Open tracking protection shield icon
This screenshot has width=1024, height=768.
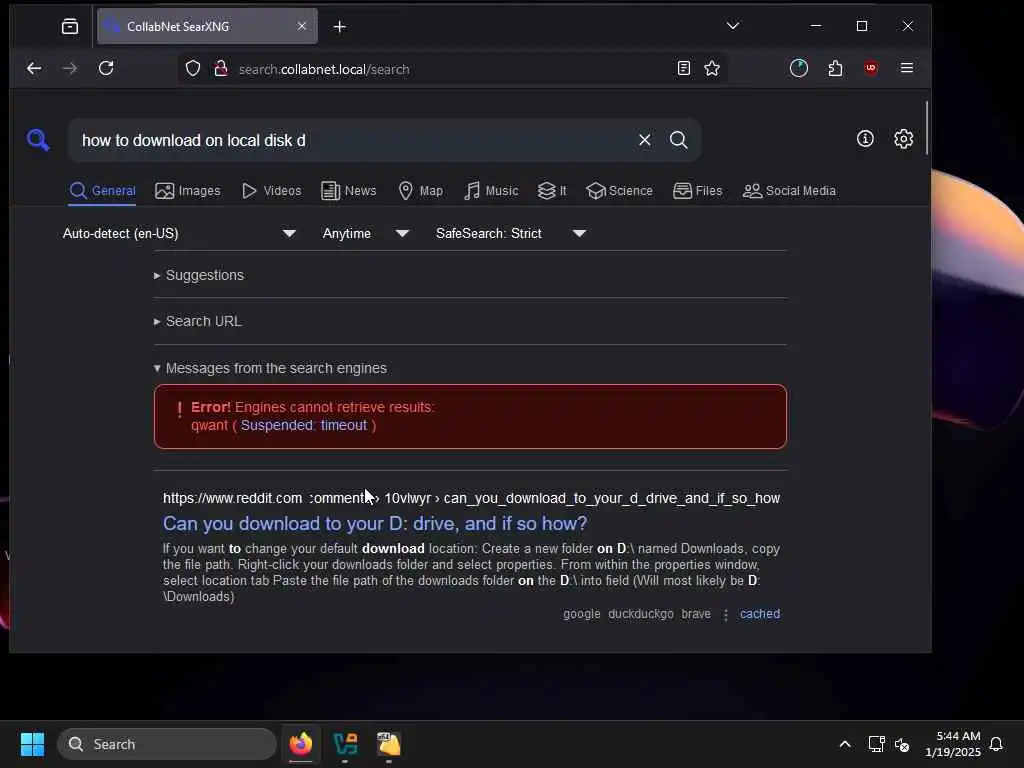[x=193, y=69]
